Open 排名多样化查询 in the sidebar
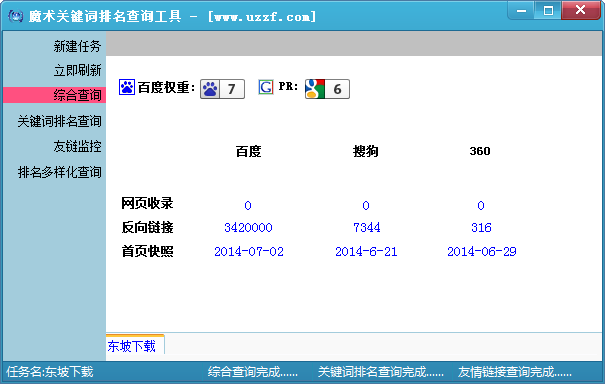 (59, 172)
